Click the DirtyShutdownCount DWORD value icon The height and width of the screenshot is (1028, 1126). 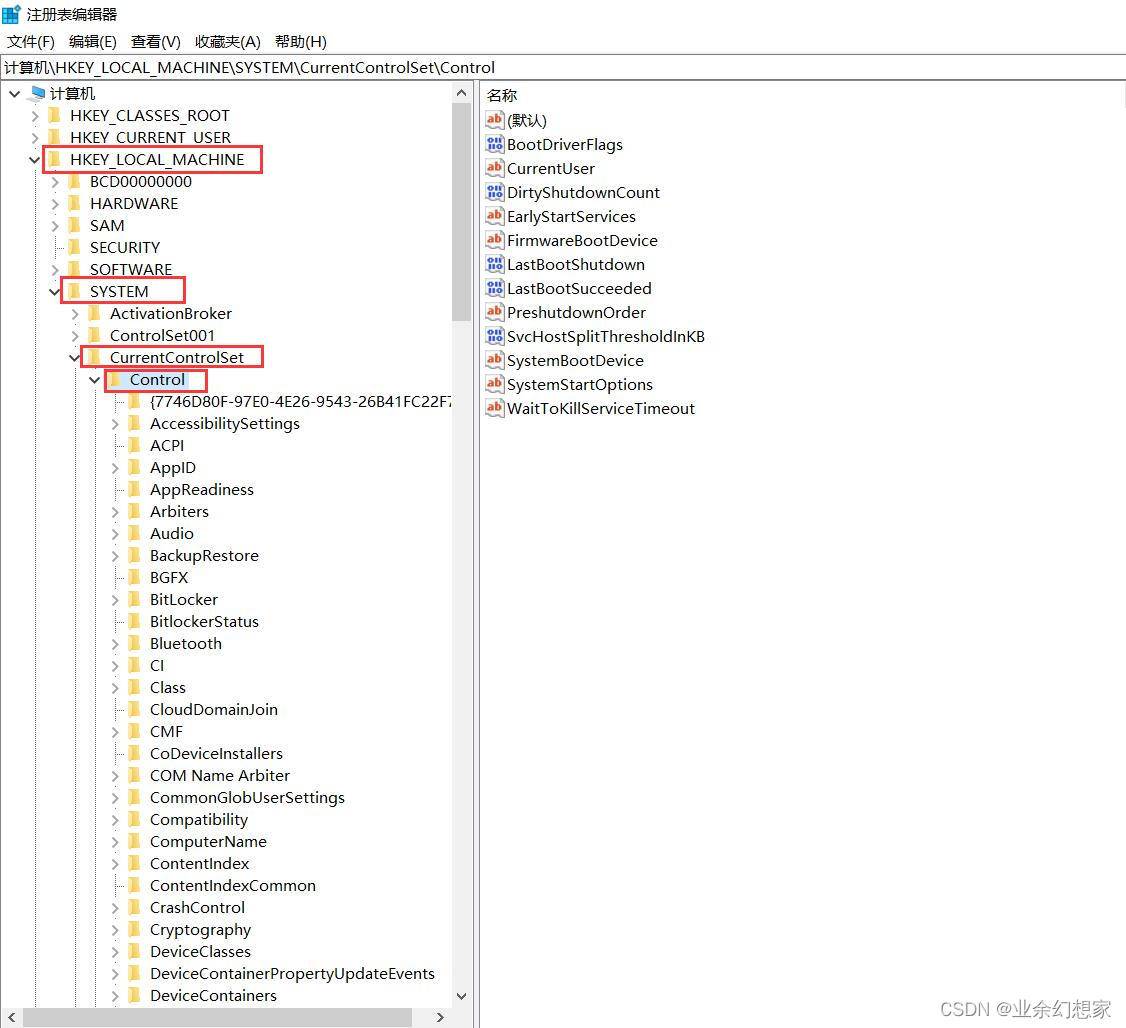(494, 192)
